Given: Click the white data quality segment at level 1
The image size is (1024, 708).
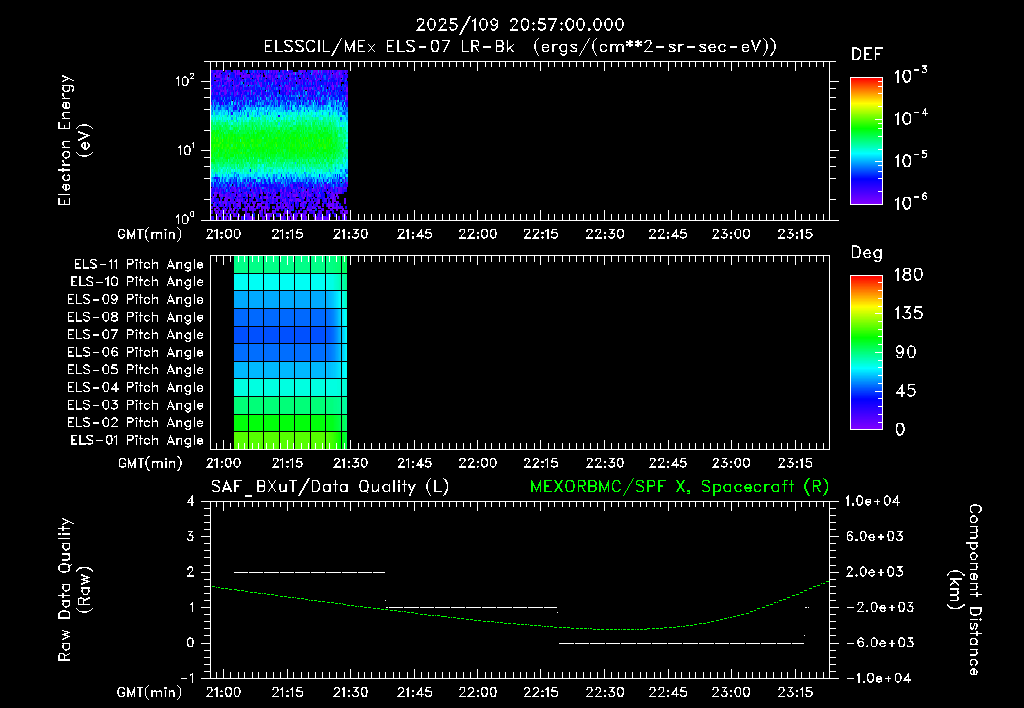Looking at the screenshot, I should [472, 607].
